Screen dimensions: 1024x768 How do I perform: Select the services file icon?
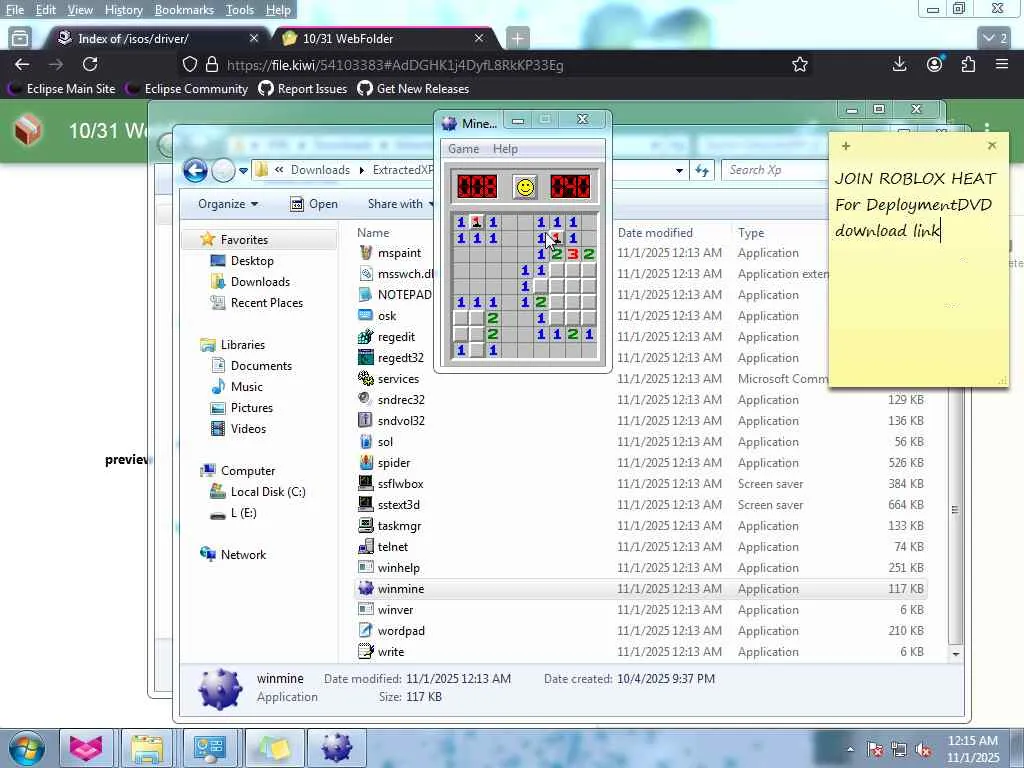(x=366, y=379)
